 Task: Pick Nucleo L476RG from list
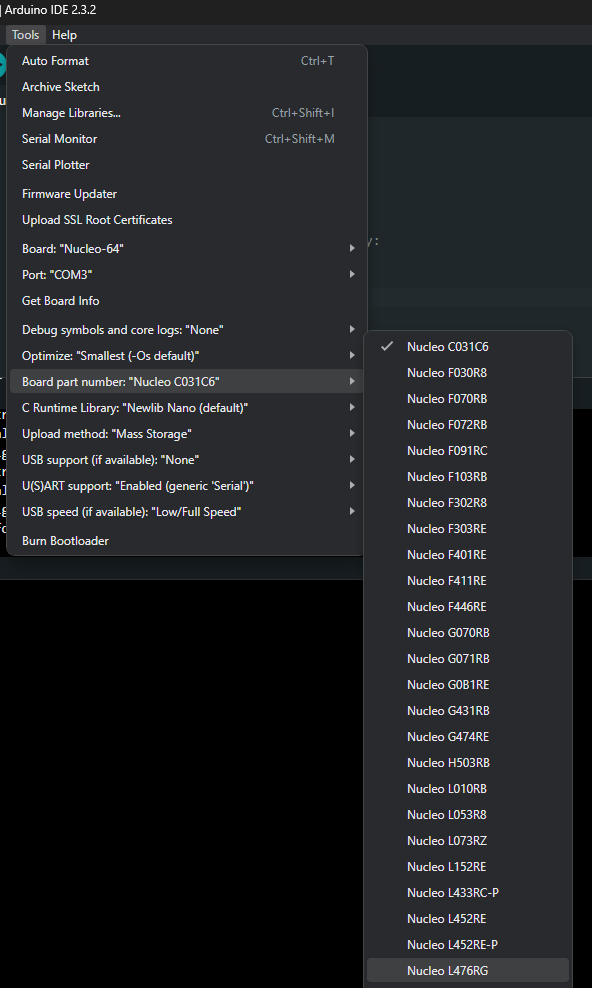[x=467, y=970]
